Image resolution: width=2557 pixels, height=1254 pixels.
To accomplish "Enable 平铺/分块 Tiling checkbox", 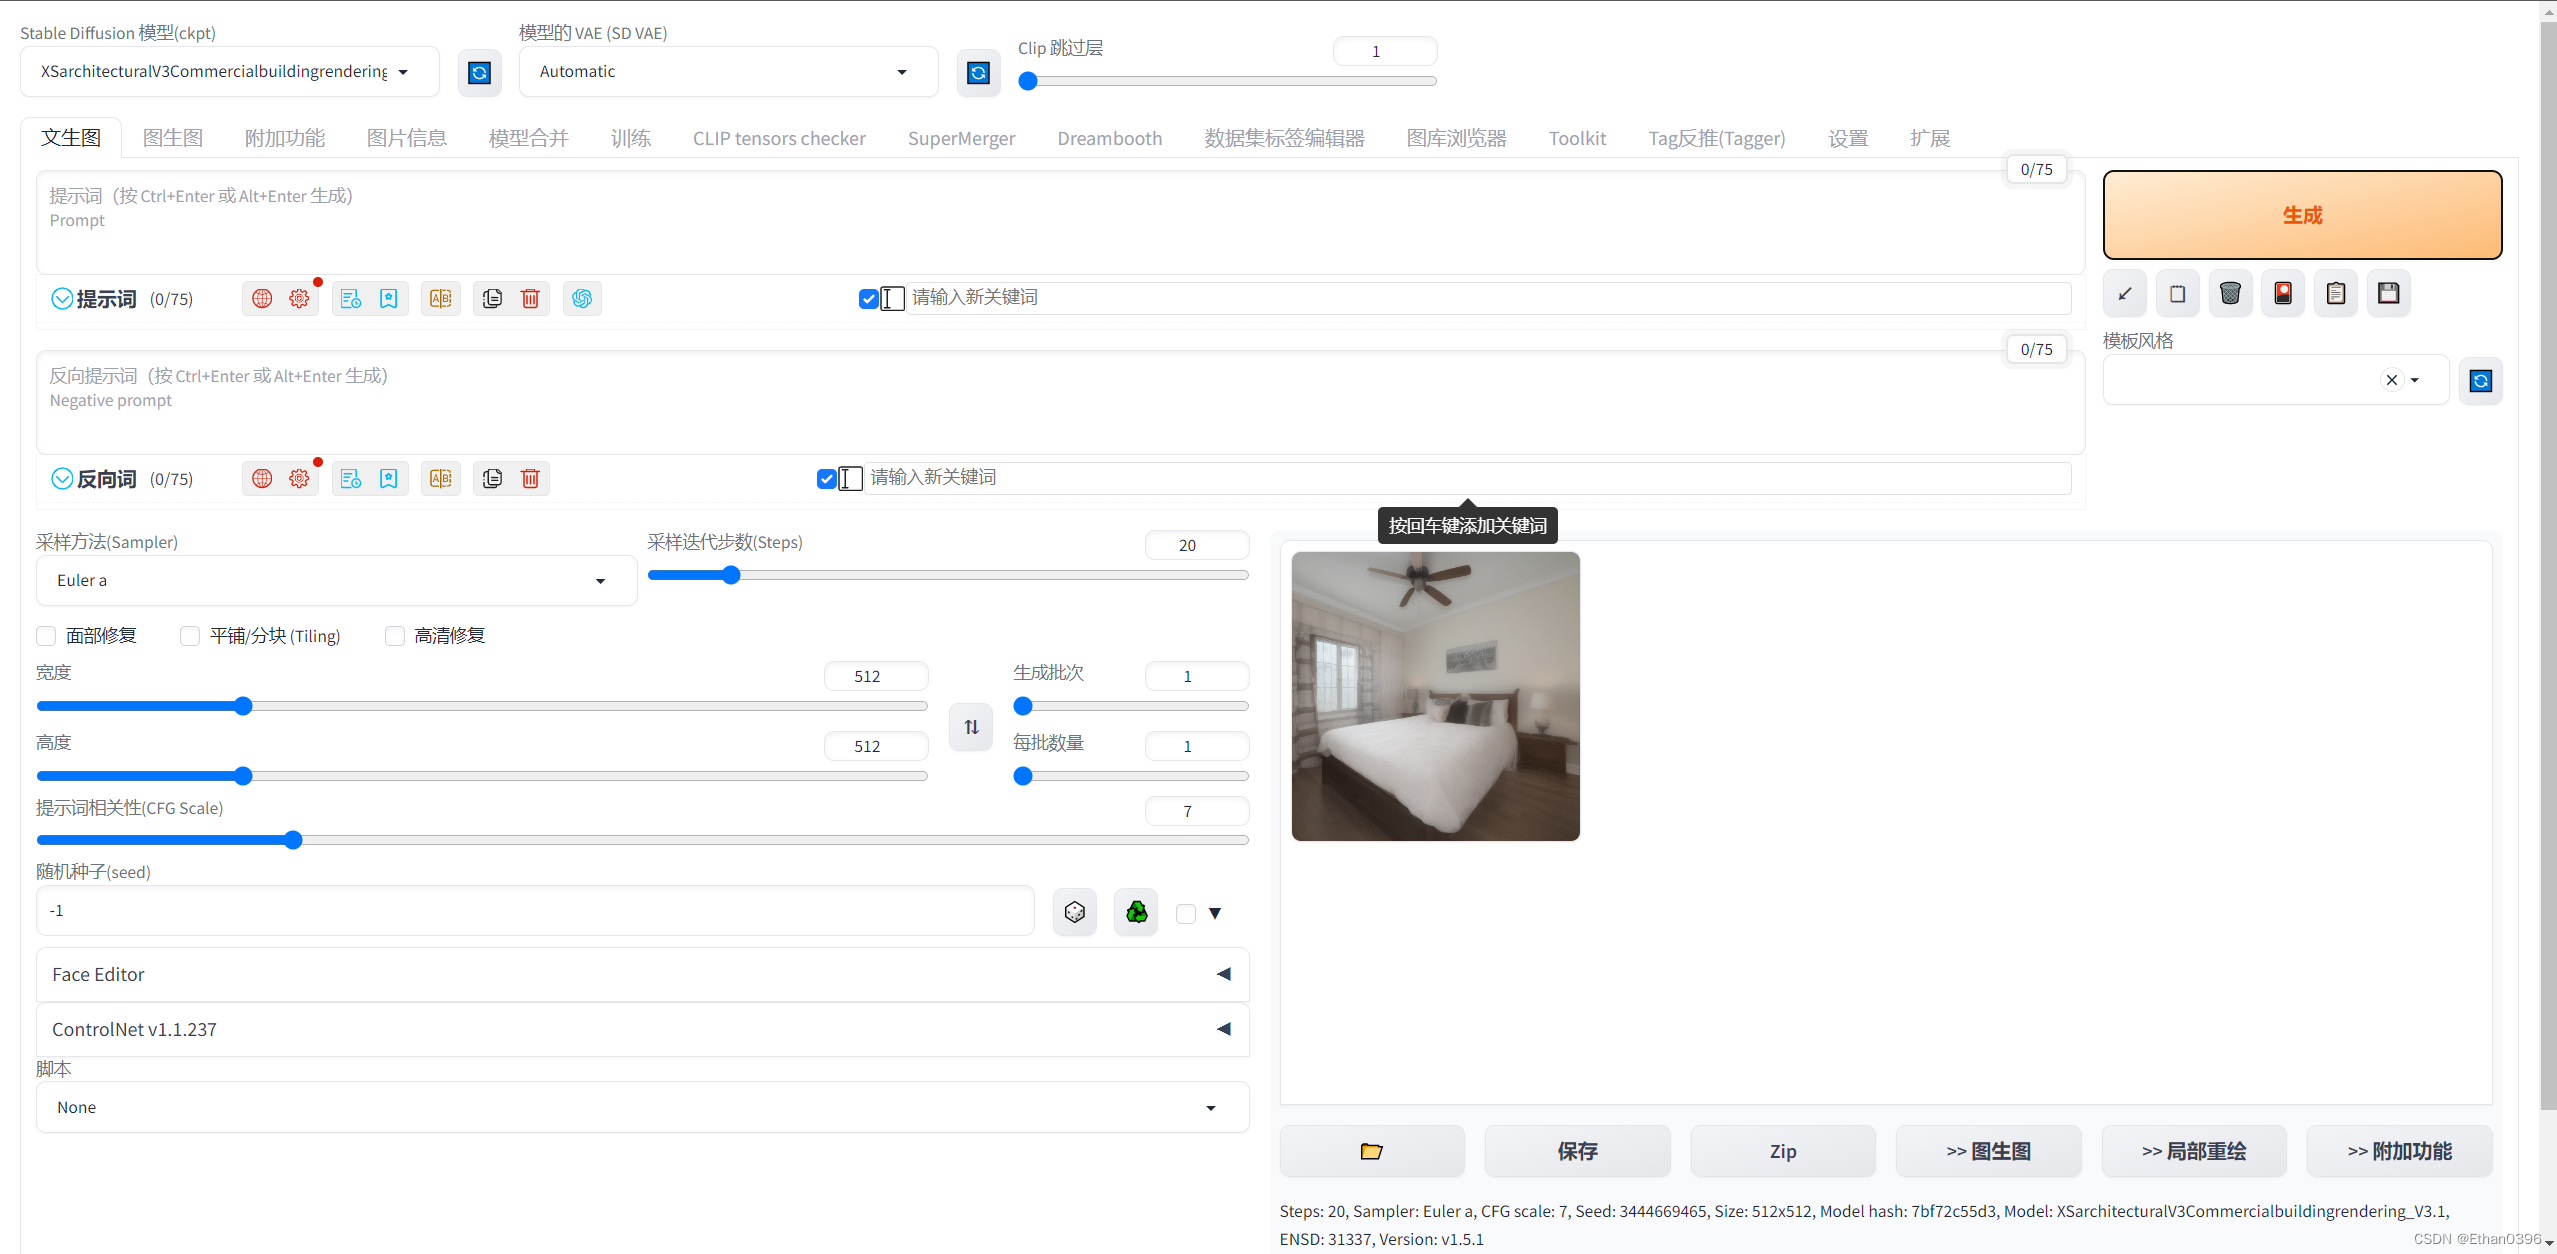I will pos(190,636).
